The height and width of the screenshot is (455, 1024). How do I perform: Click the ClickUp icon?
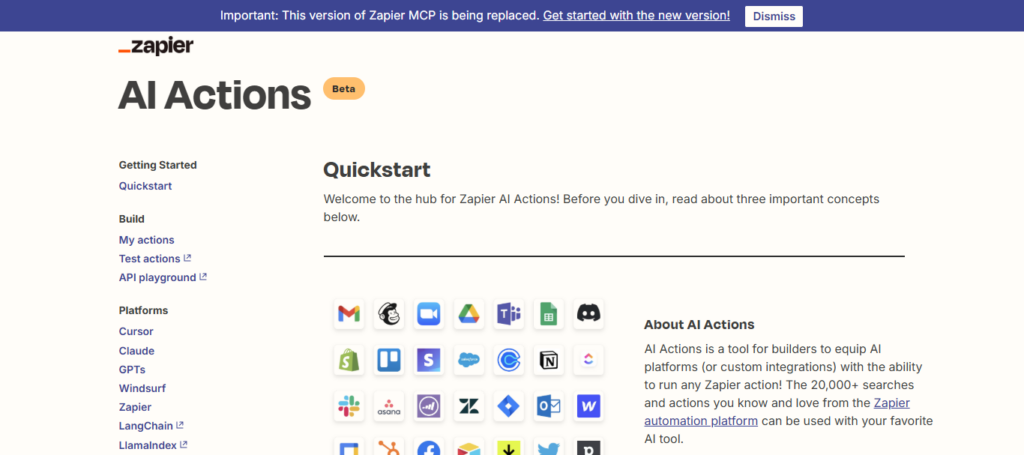point(588,360)
